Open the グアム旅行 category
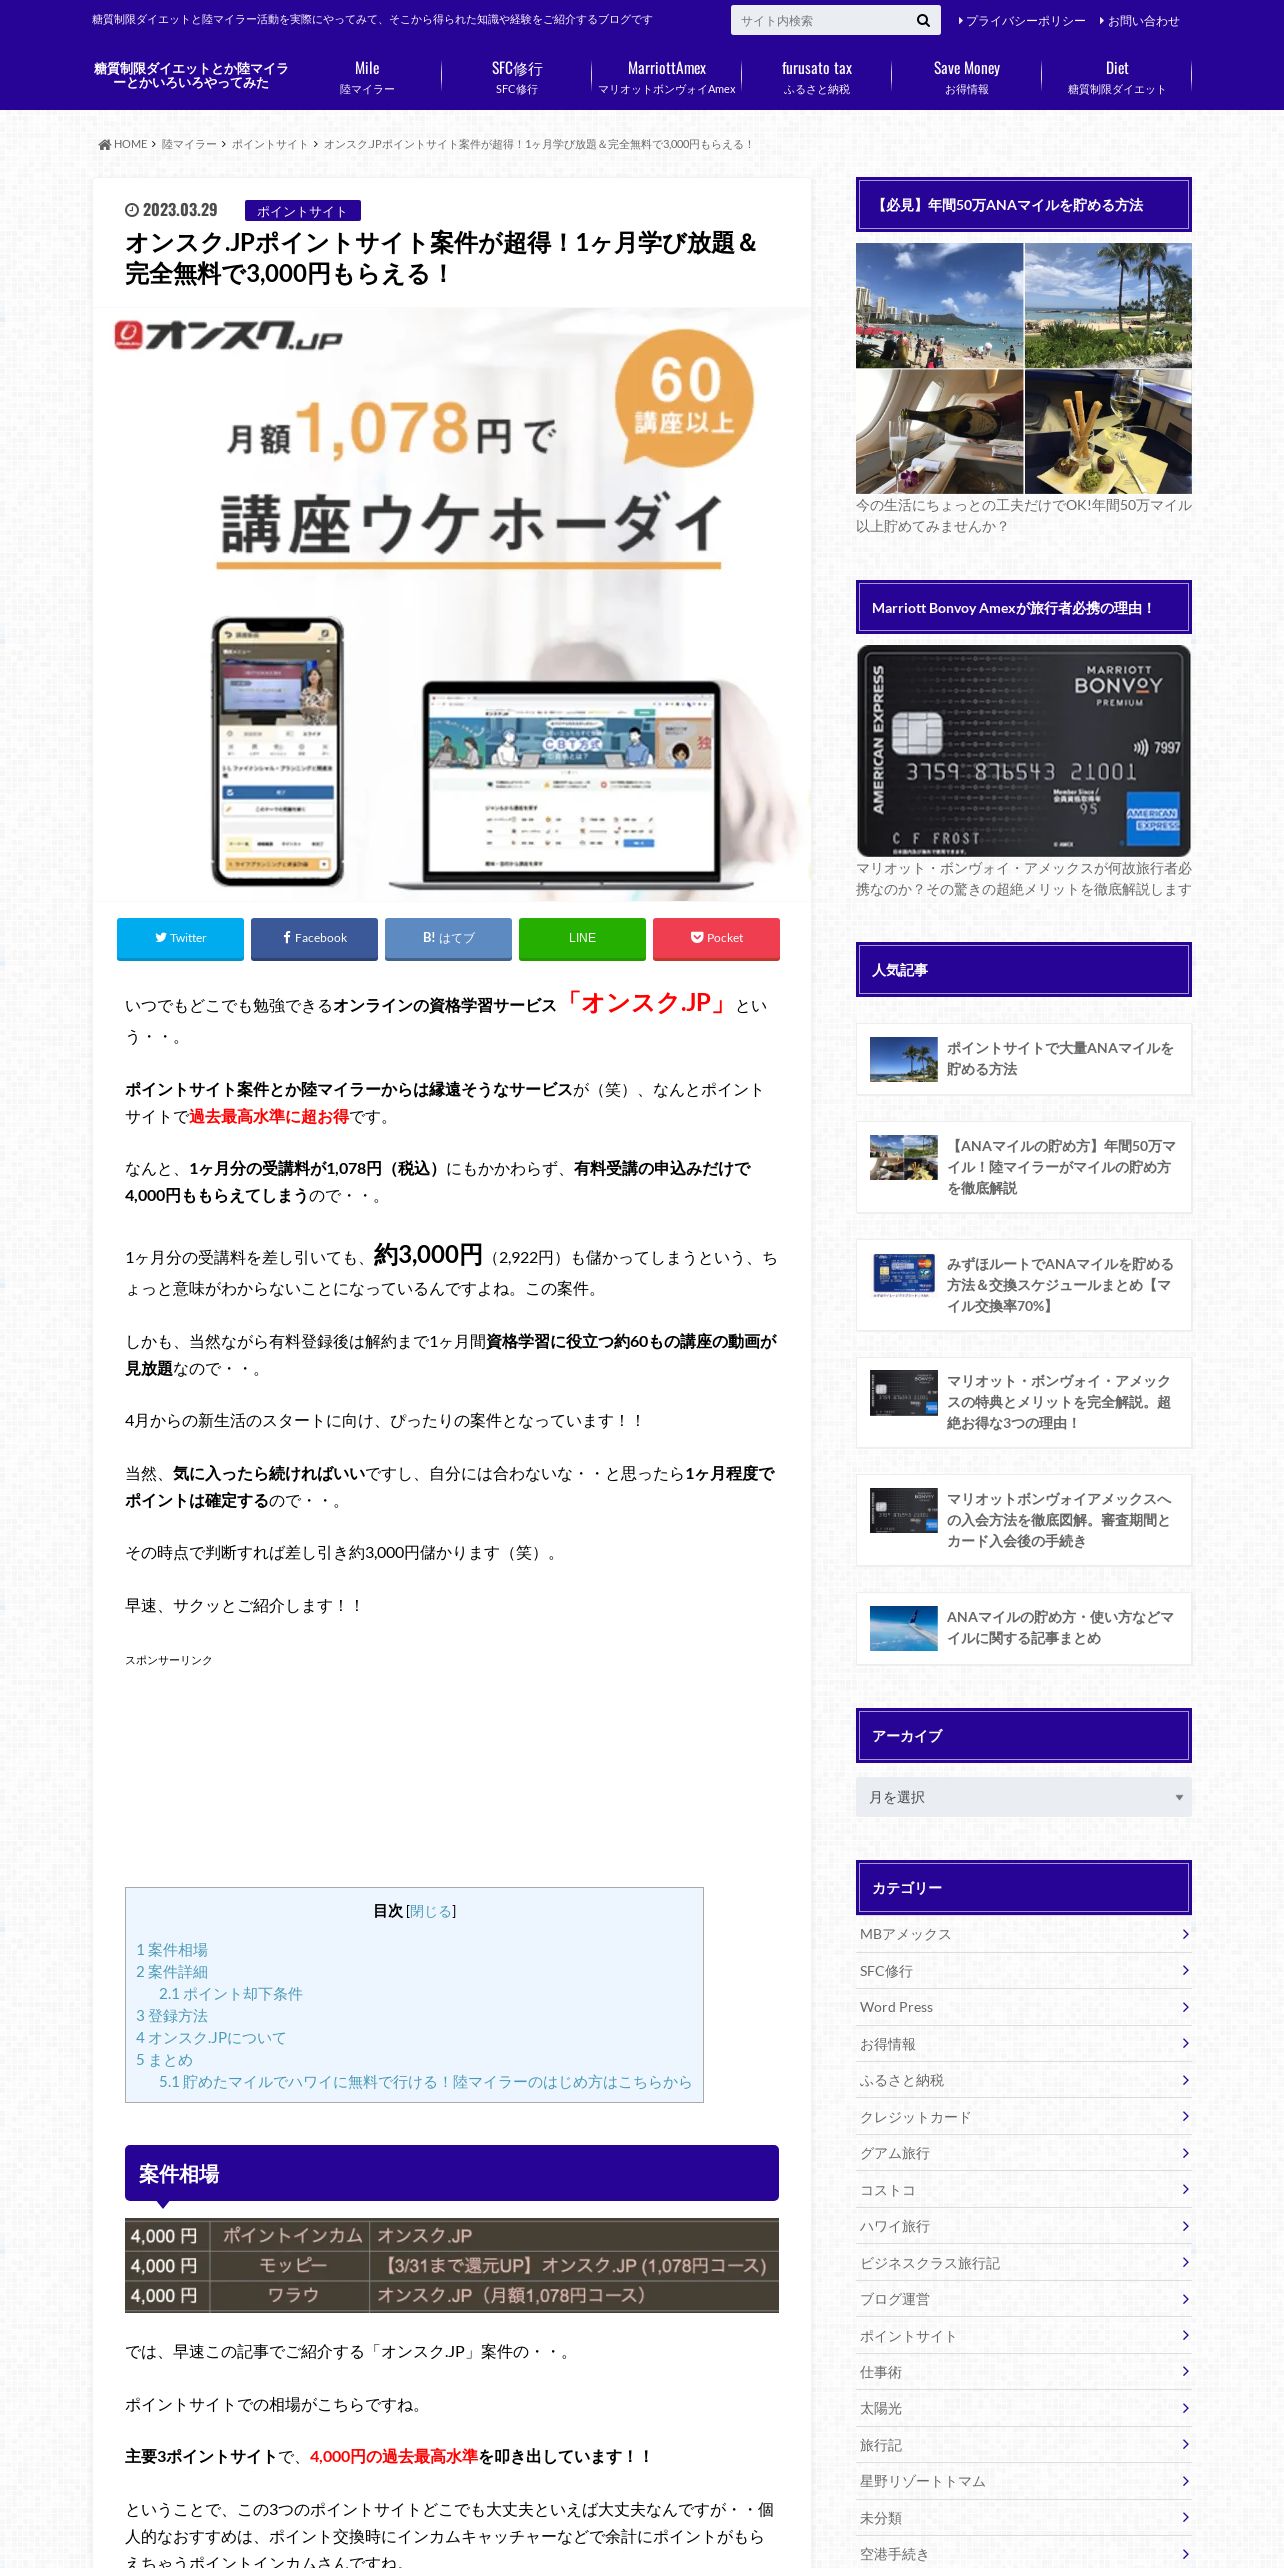The image size is (1284, 2568). 1024,2153
